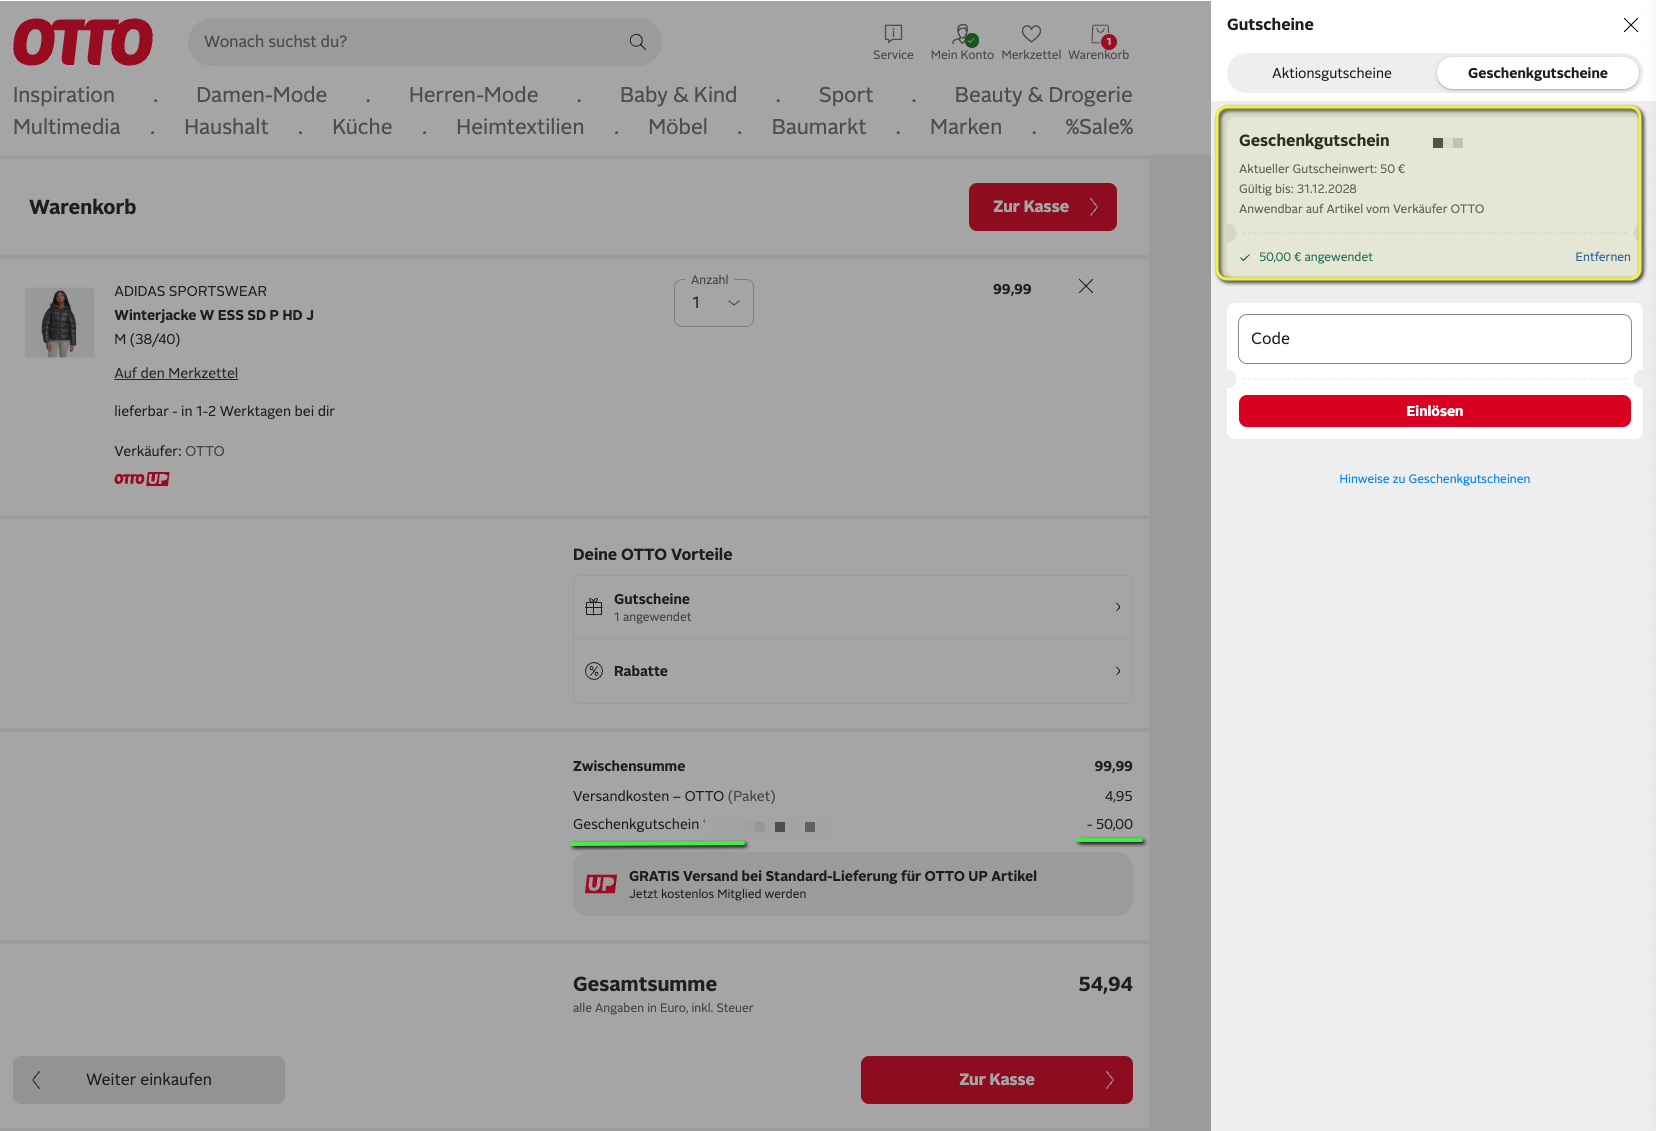The height and width of the screenshot is (1131, 1656).
Task: Click the gift icon beside Gutscheine
Action: pos(594,607)
